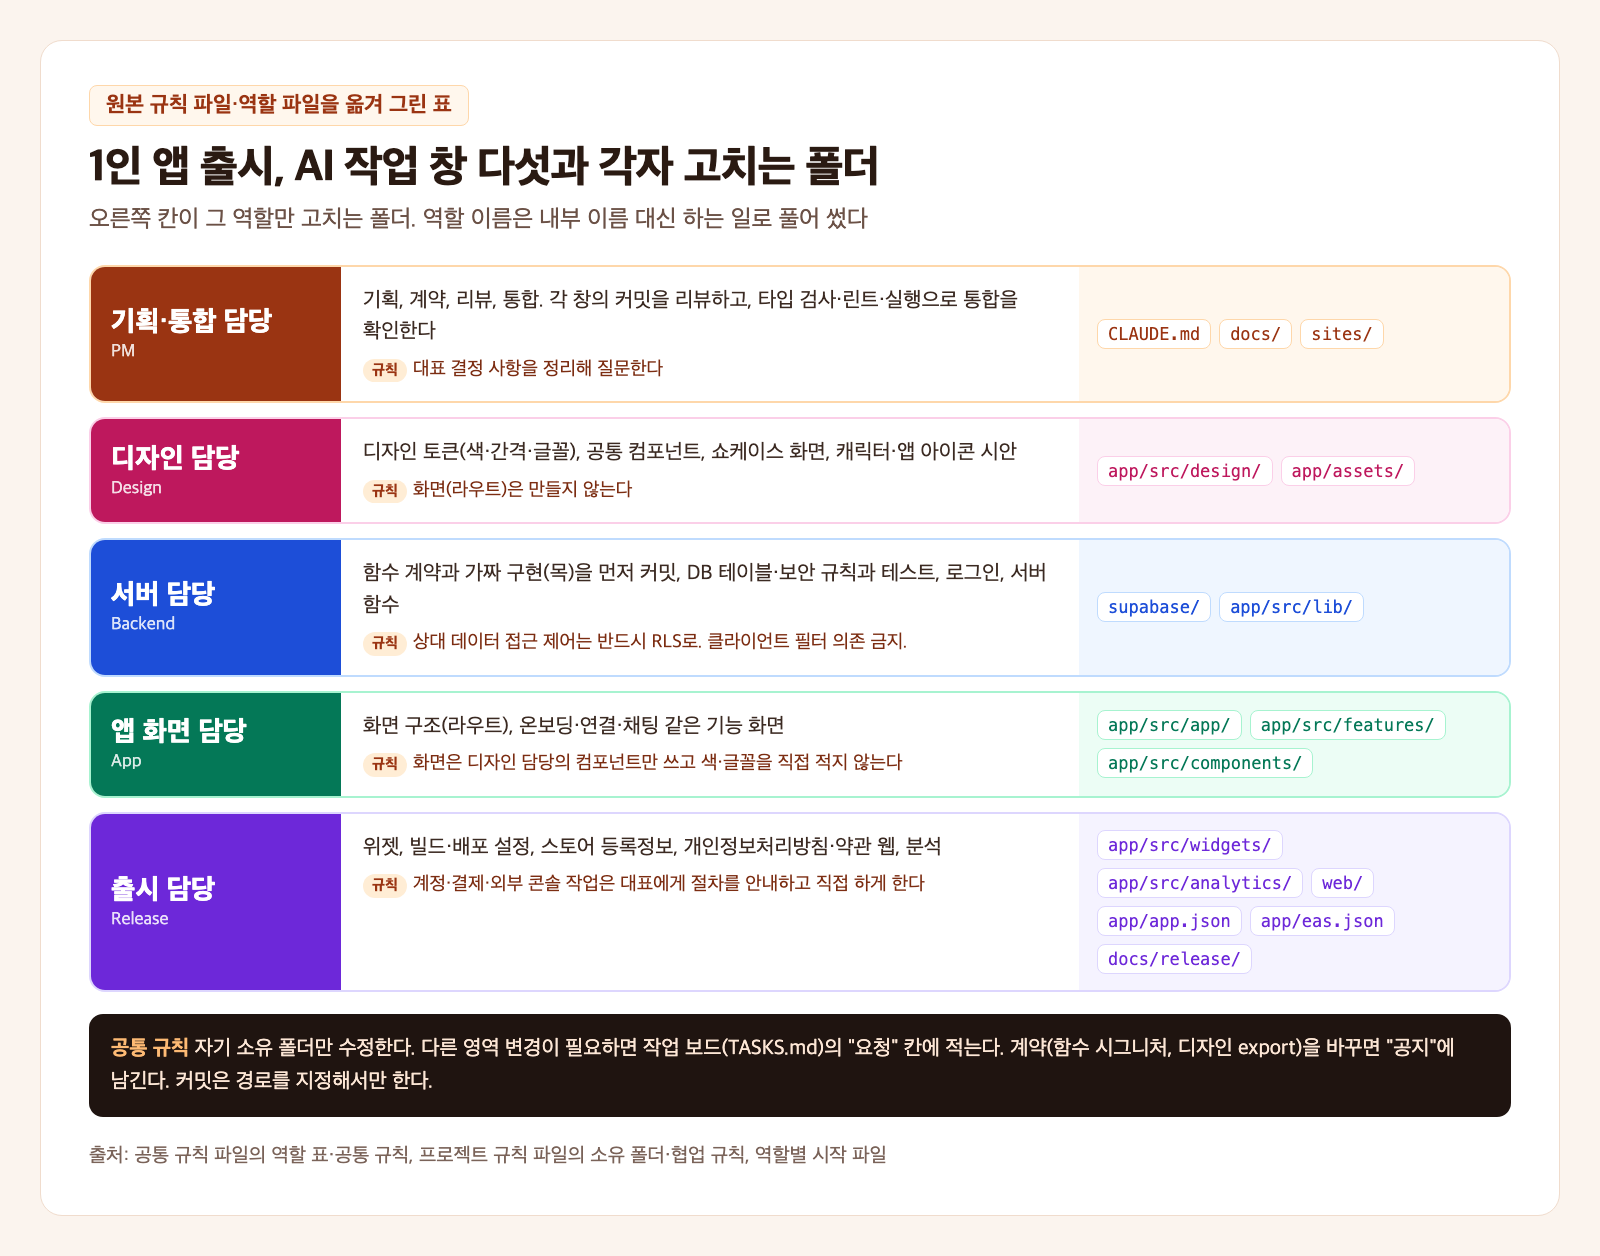
Task: Select the app/src/app/ chip
Action: click(1169, 725)
